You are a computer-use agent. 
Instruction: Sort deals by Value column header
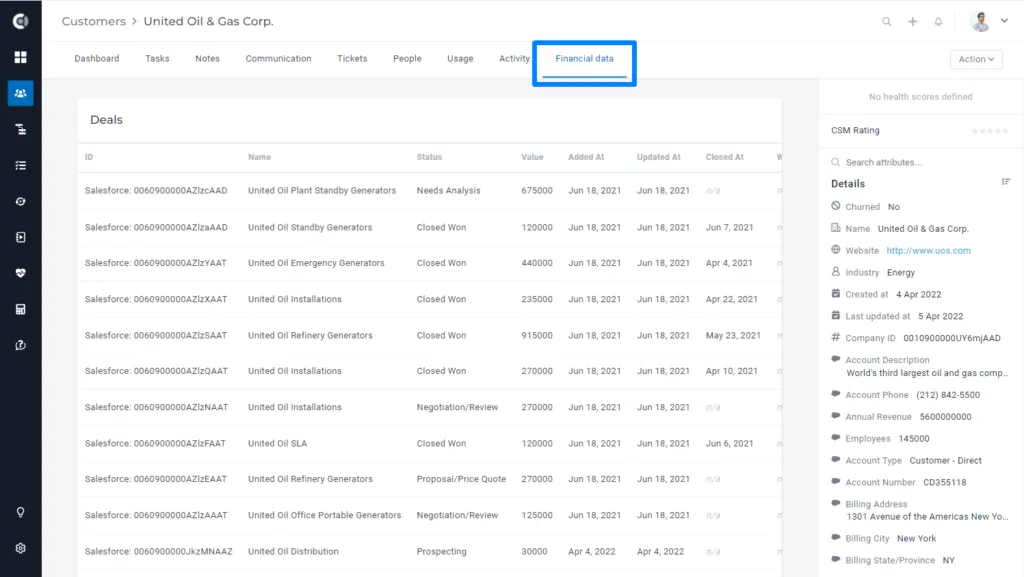pyautogui.click(x=532, y=157)
